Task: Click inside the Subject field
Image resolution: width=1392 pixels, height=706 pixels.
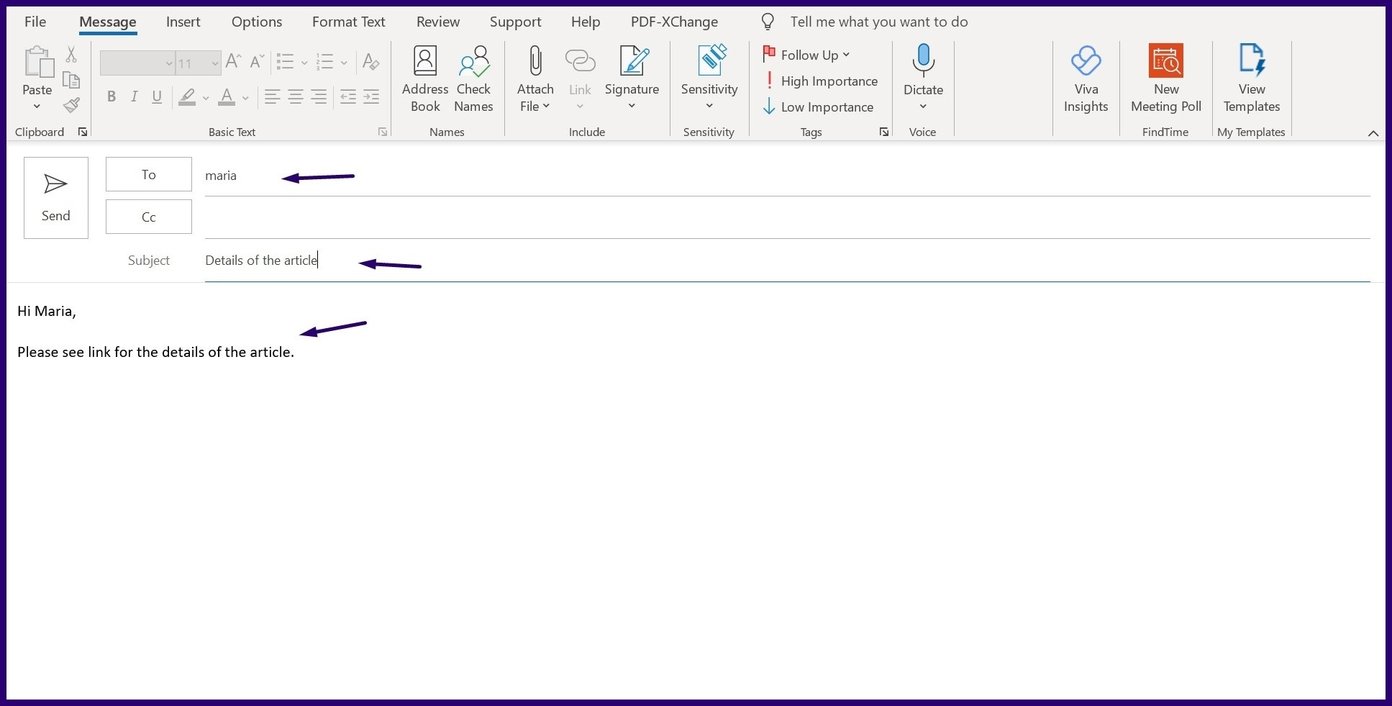Action: [x=400, y=259]
